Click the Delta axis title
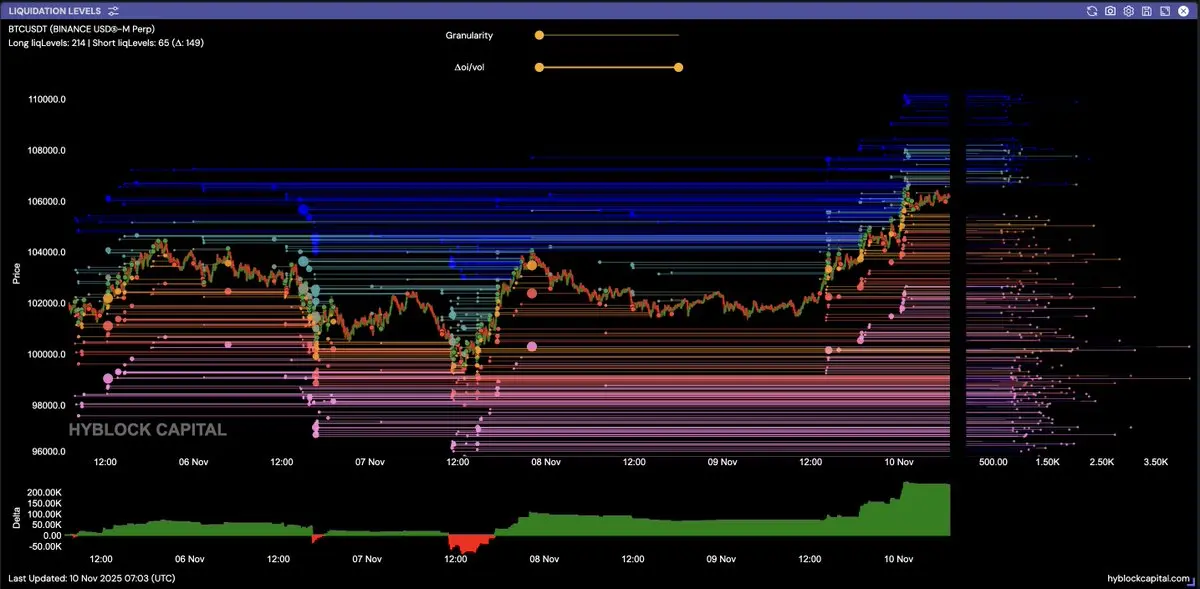Viewport: 1200px width, 589px height. 16,517
